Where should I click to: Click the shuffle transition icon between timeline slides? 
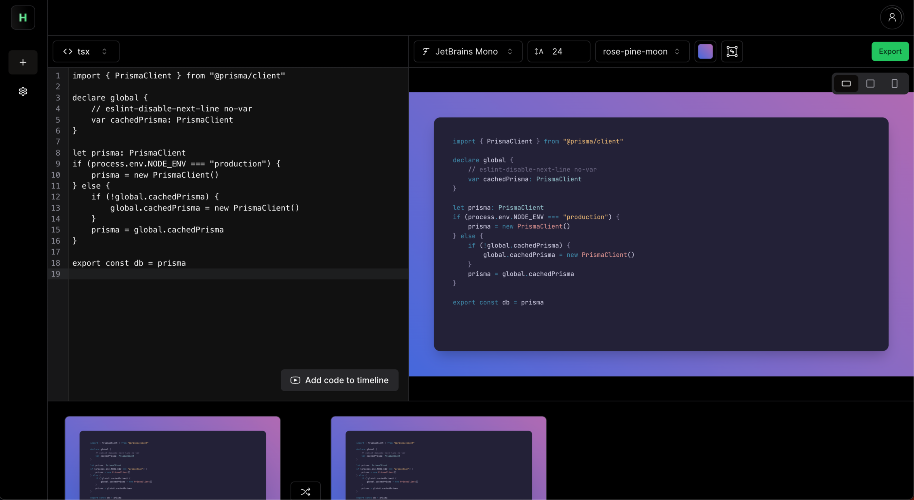[305, 491]
